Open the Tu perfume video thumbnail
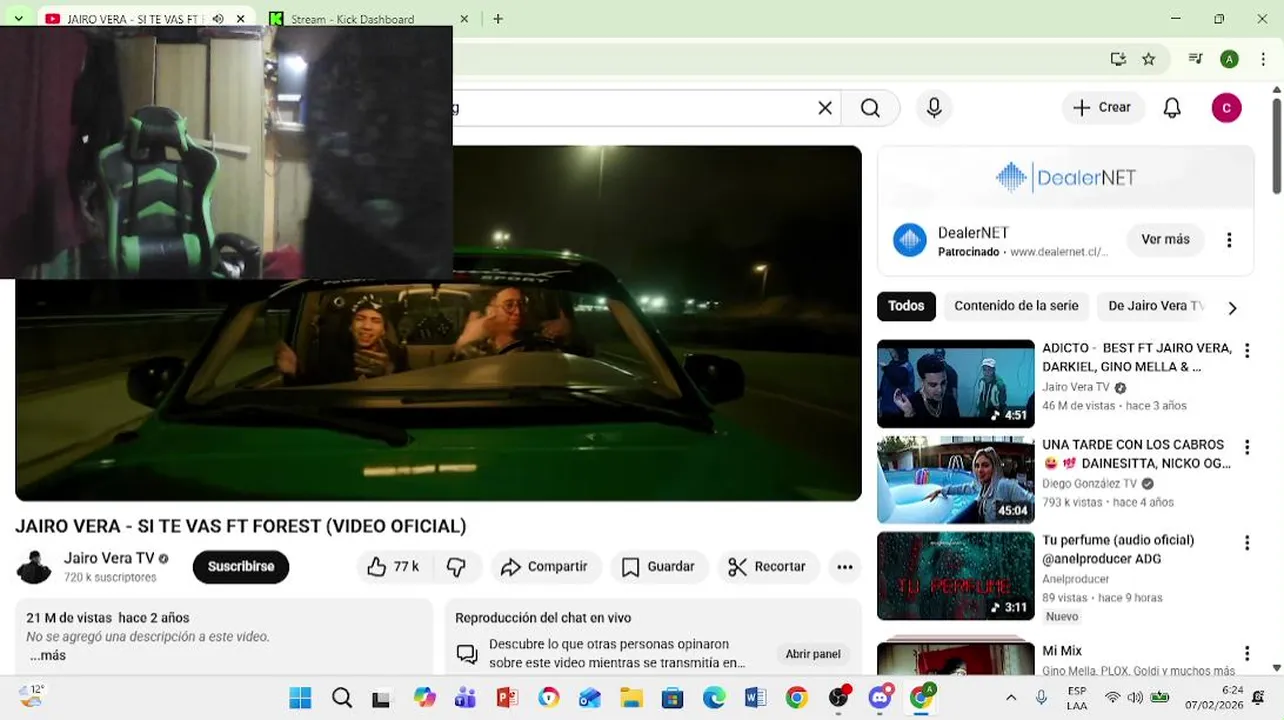 (956, 576)
